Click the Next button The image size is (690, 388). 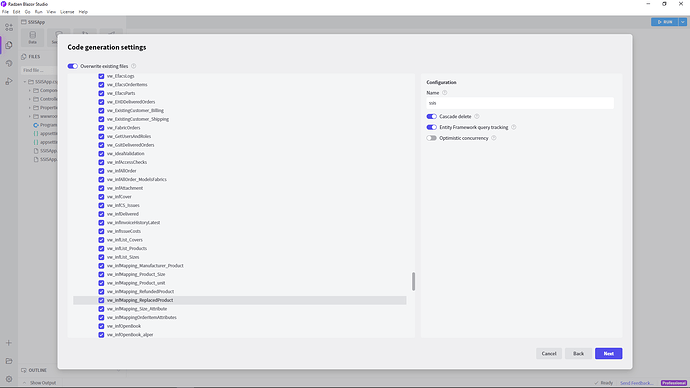click(609, 353)
